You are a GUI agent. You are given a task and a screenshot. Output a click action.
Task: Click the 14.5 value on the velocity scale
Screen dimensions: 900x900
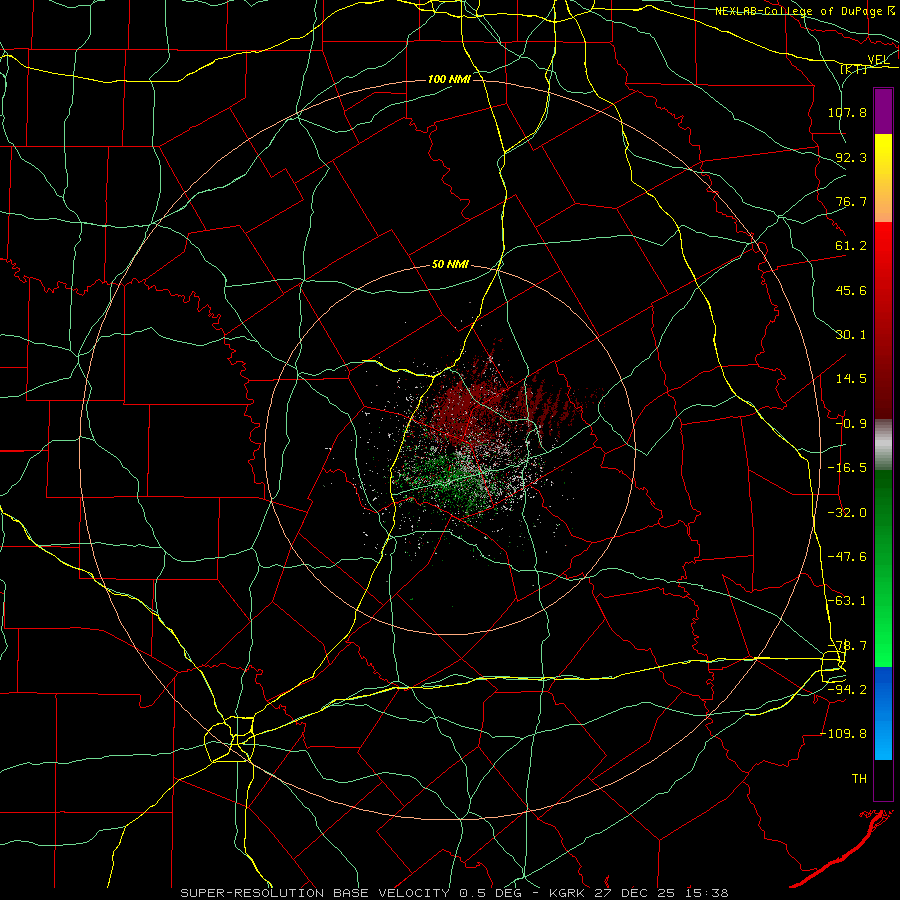[x=851, y=379]
